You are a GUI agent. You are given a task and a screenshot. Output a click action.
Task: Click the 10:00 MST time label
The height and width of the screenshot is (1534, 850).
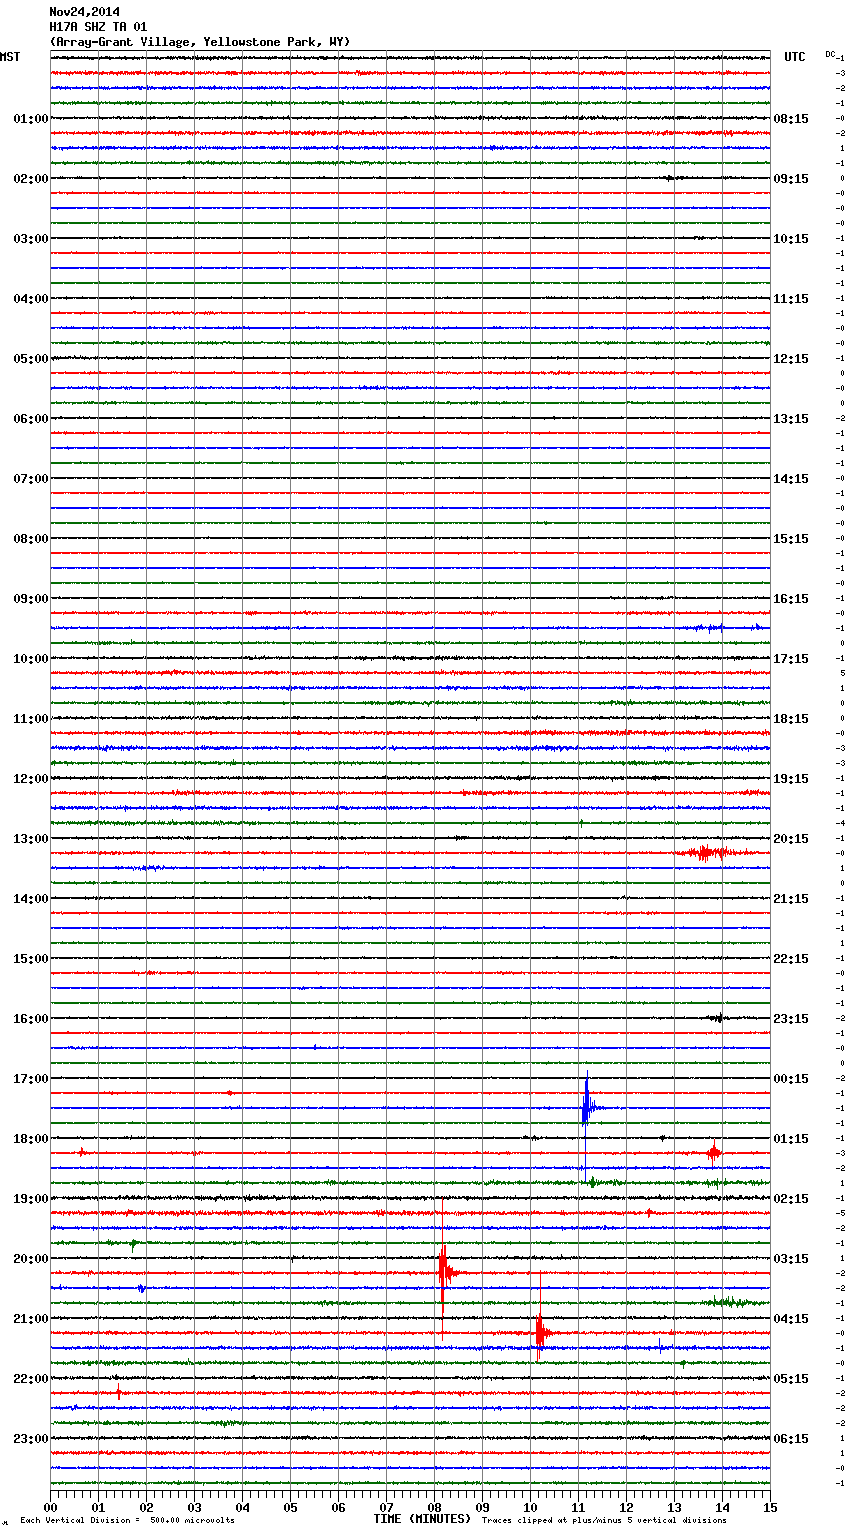[x=30, y=659]
